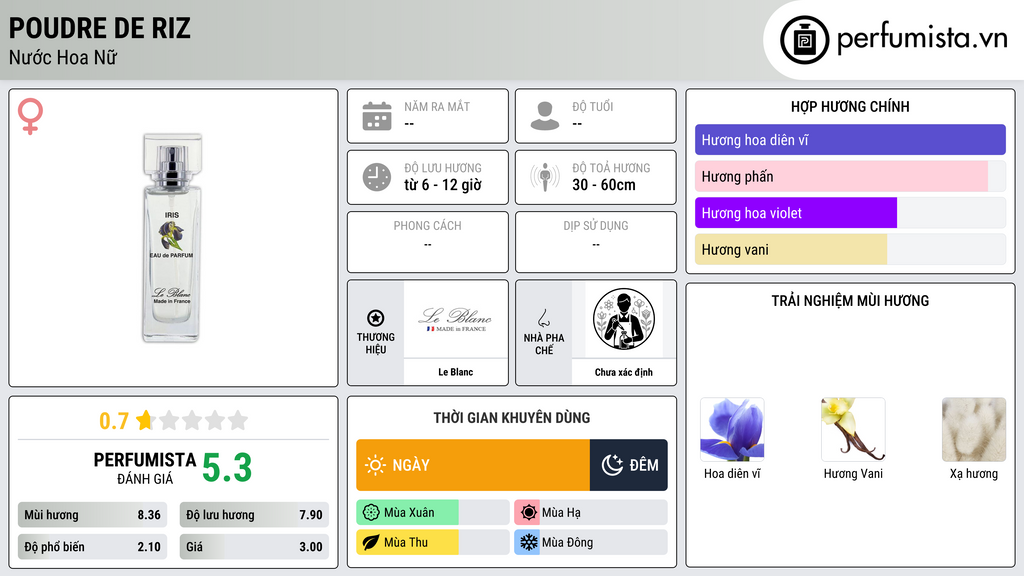Click the 0.7 star rating number
The height and width of the screenshot is (576, 1024).
(x=114, y=421)
